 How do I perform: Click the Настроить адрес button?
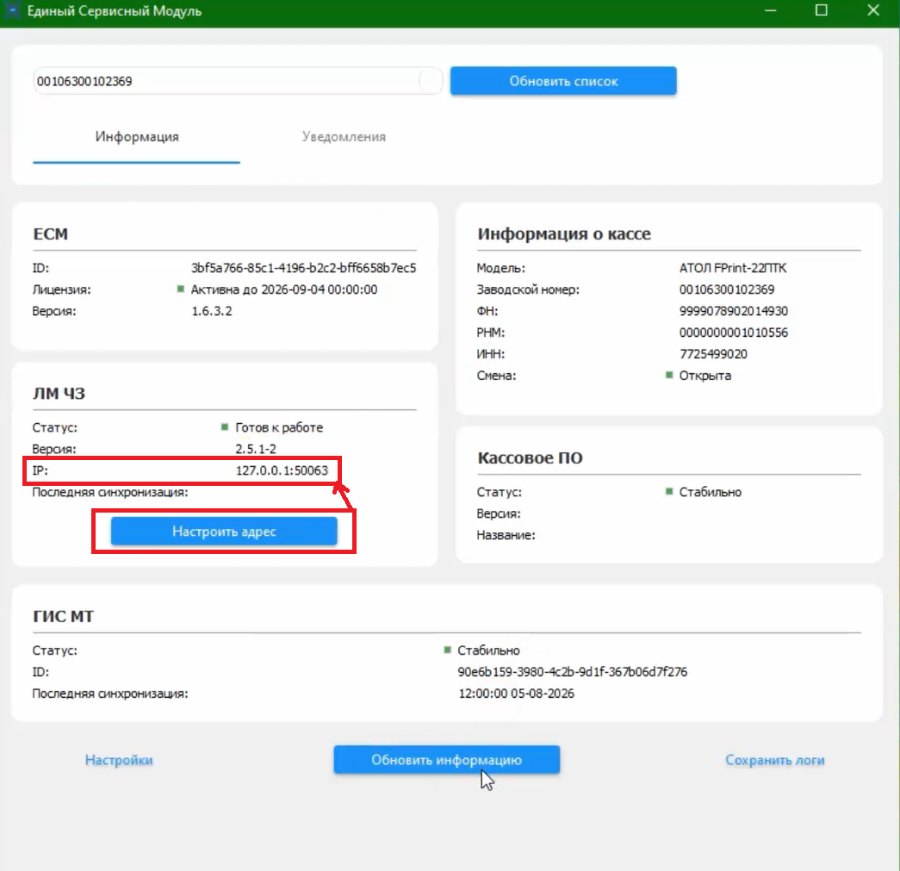[x=224, y=531]
